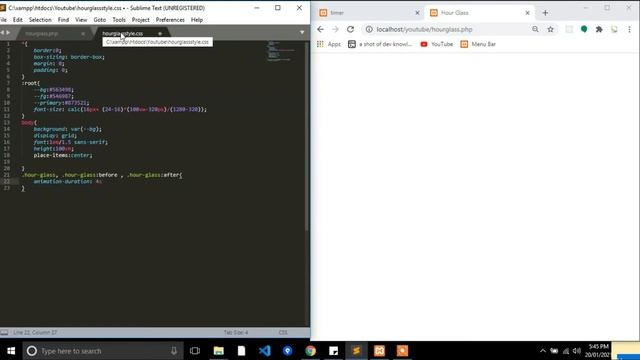Close the 'Hour Glass' Chrome tab

[527, 13]
